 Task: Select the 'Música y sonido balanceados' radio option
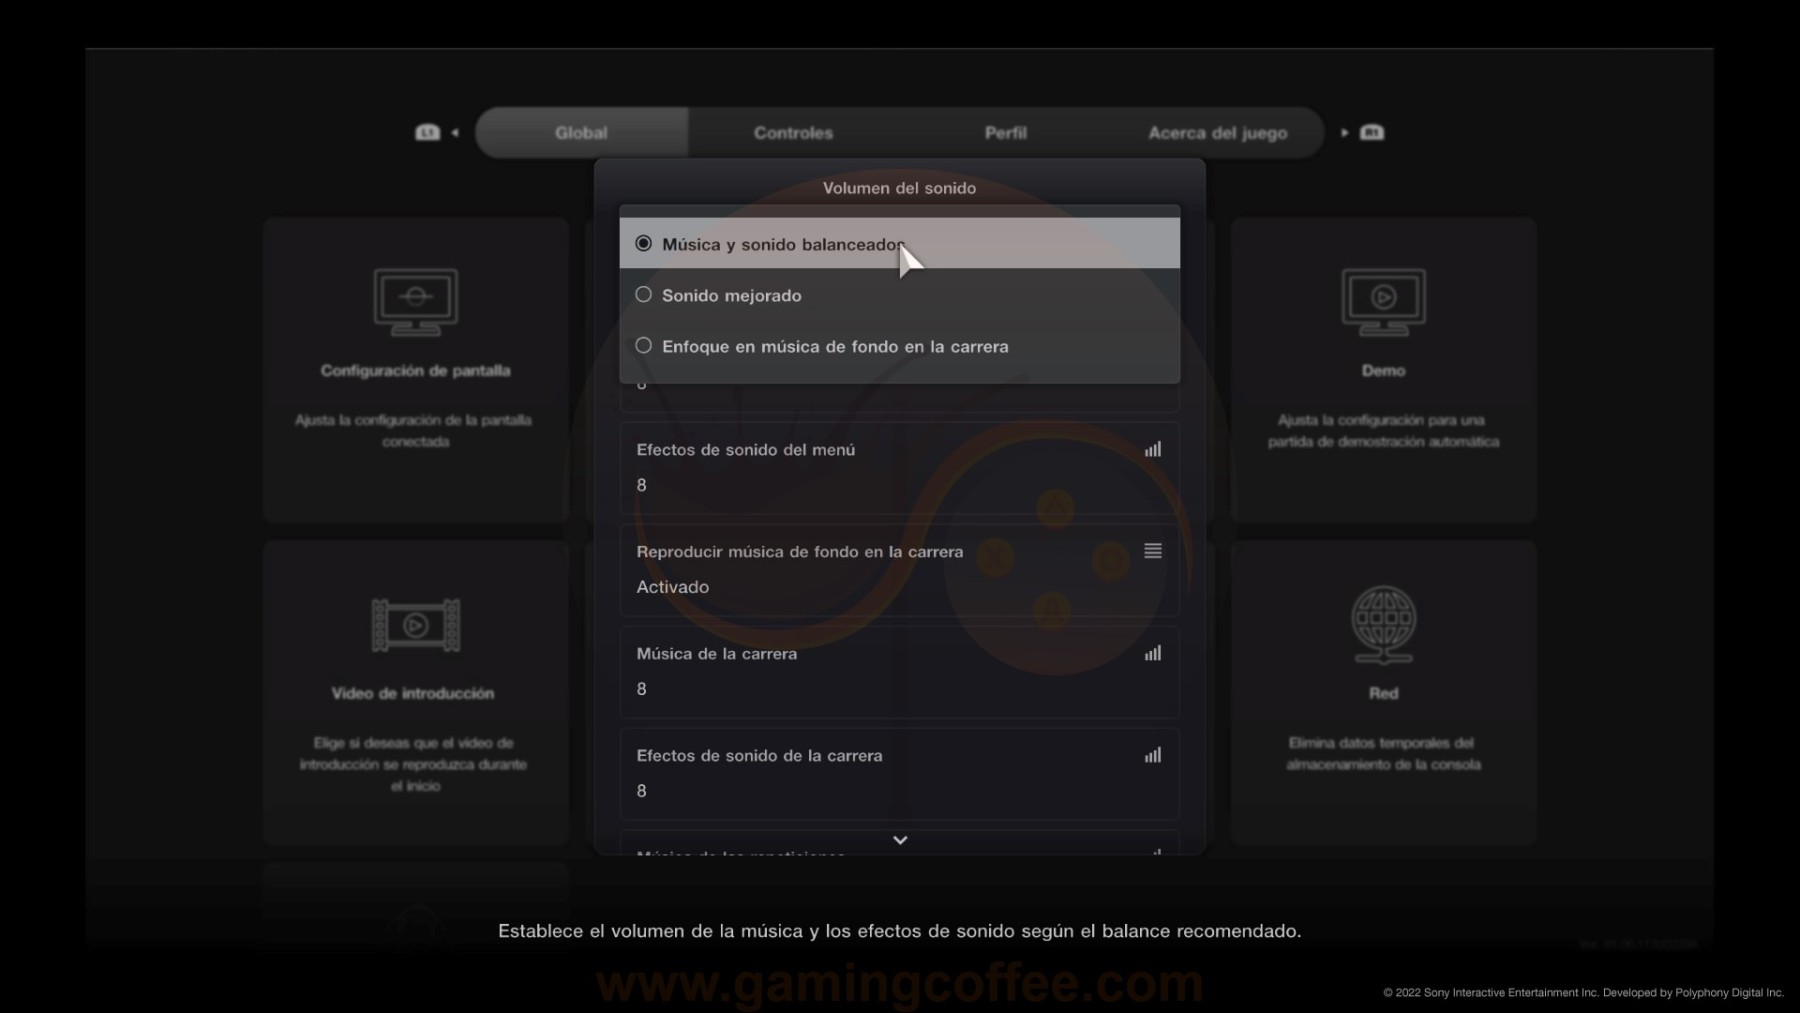[899, 243]
